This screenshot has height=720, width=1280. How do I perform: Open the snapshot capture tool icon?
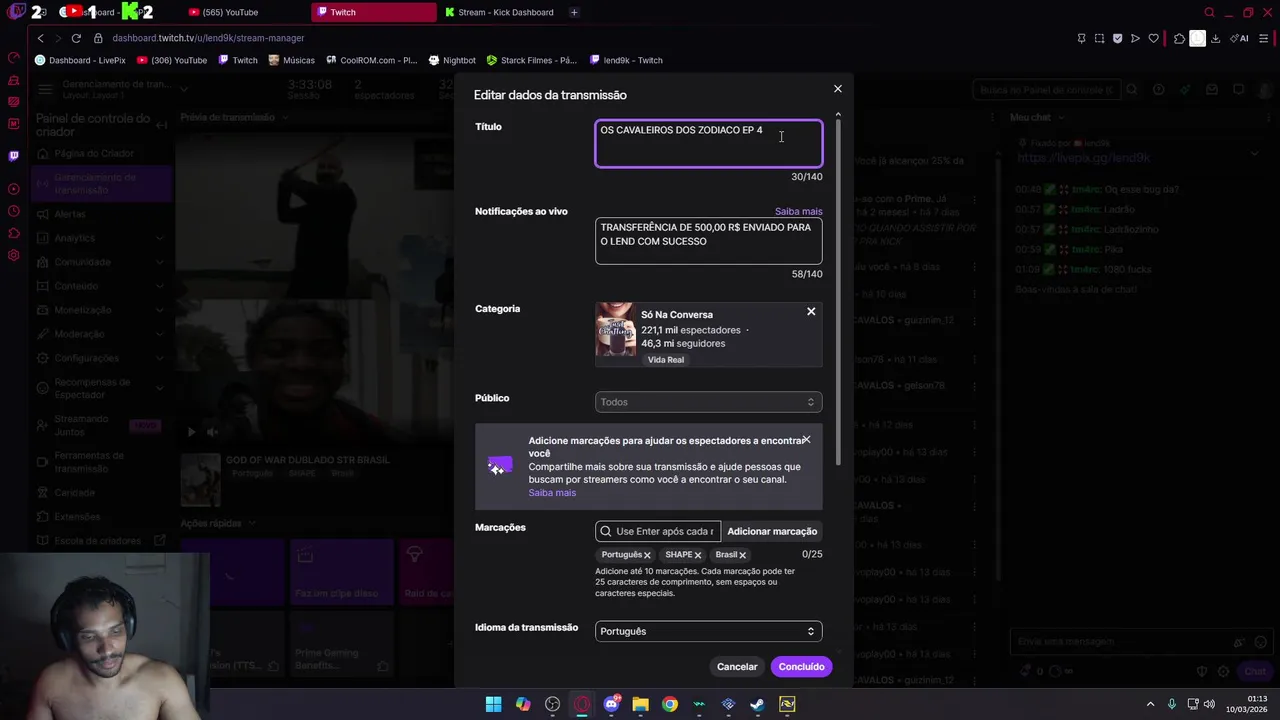[1099, 38]
